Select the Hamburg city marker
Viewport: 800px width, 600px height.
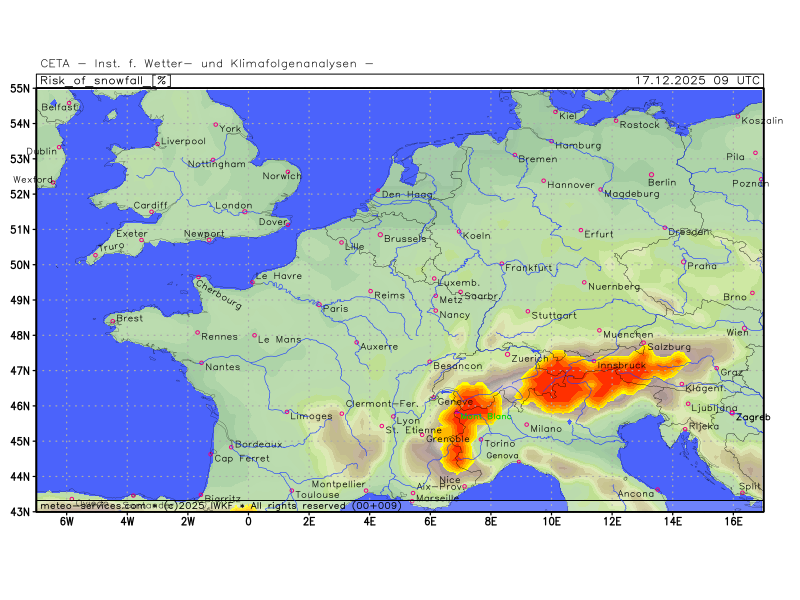552,141
